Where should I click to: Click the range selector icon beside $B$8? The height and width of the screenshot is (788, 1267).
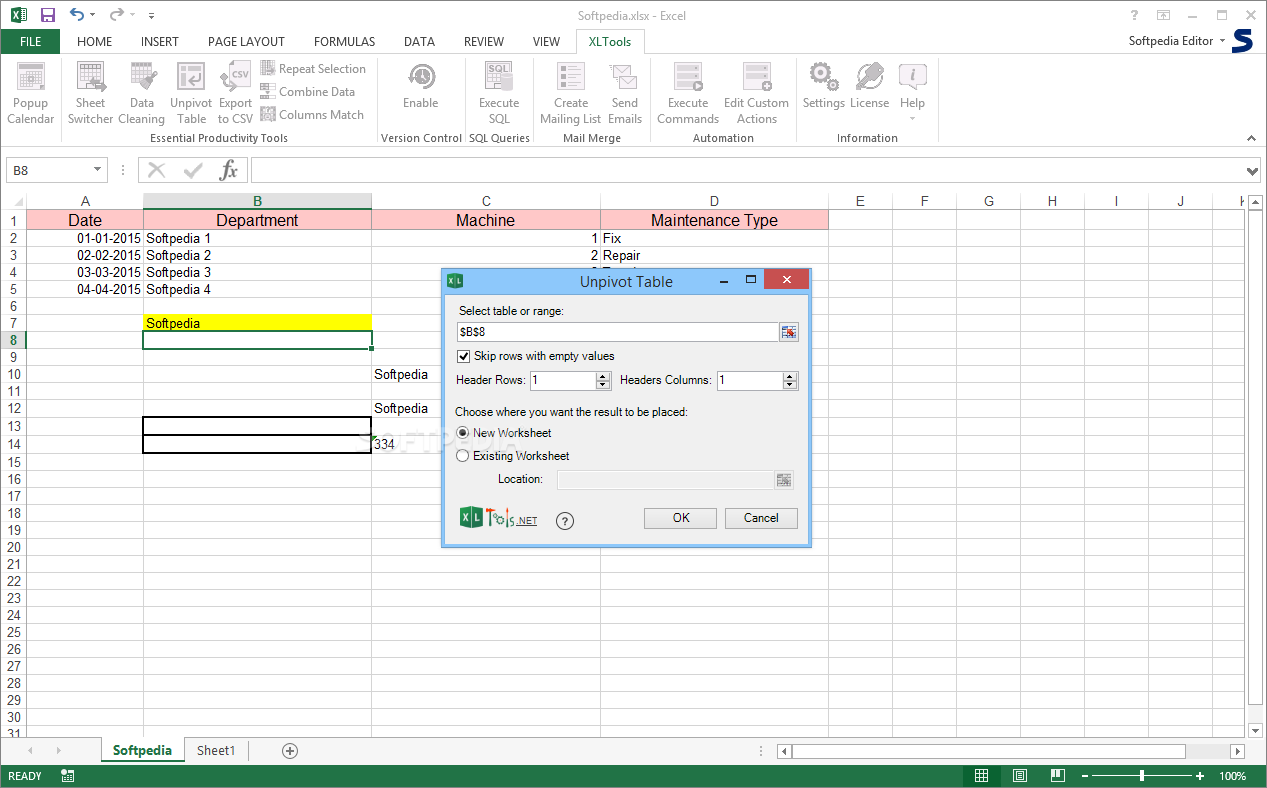789,332
